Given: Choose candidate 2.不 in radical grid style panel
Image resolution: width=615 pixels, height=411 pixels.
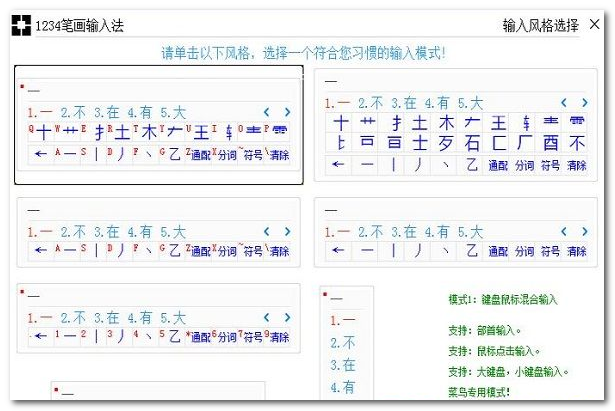Looking at the screenshot, I should click(371, 104).
